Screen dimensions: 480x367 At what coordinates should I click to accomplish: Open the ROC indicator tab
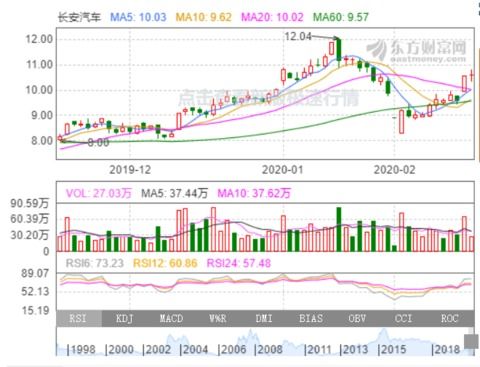click(x=450, y=318)
